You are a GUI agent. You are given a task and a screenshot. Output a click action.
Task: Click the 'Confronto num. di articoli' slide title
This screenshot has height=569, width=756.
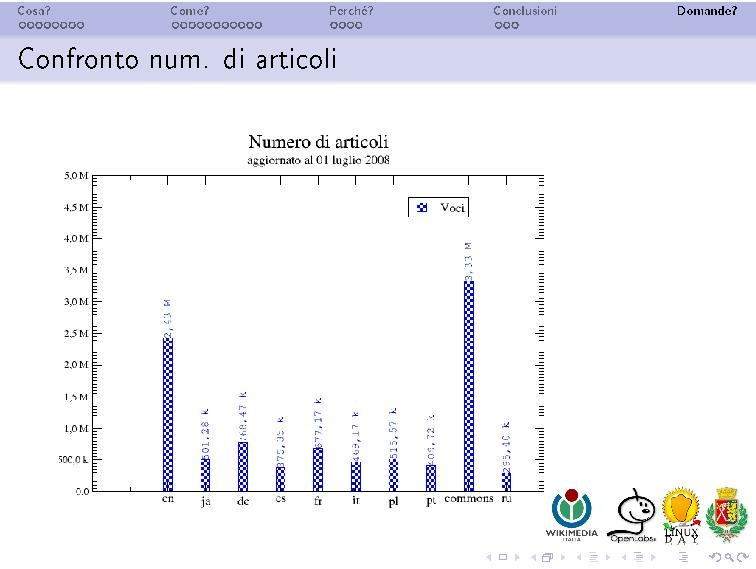click(177, 59)
